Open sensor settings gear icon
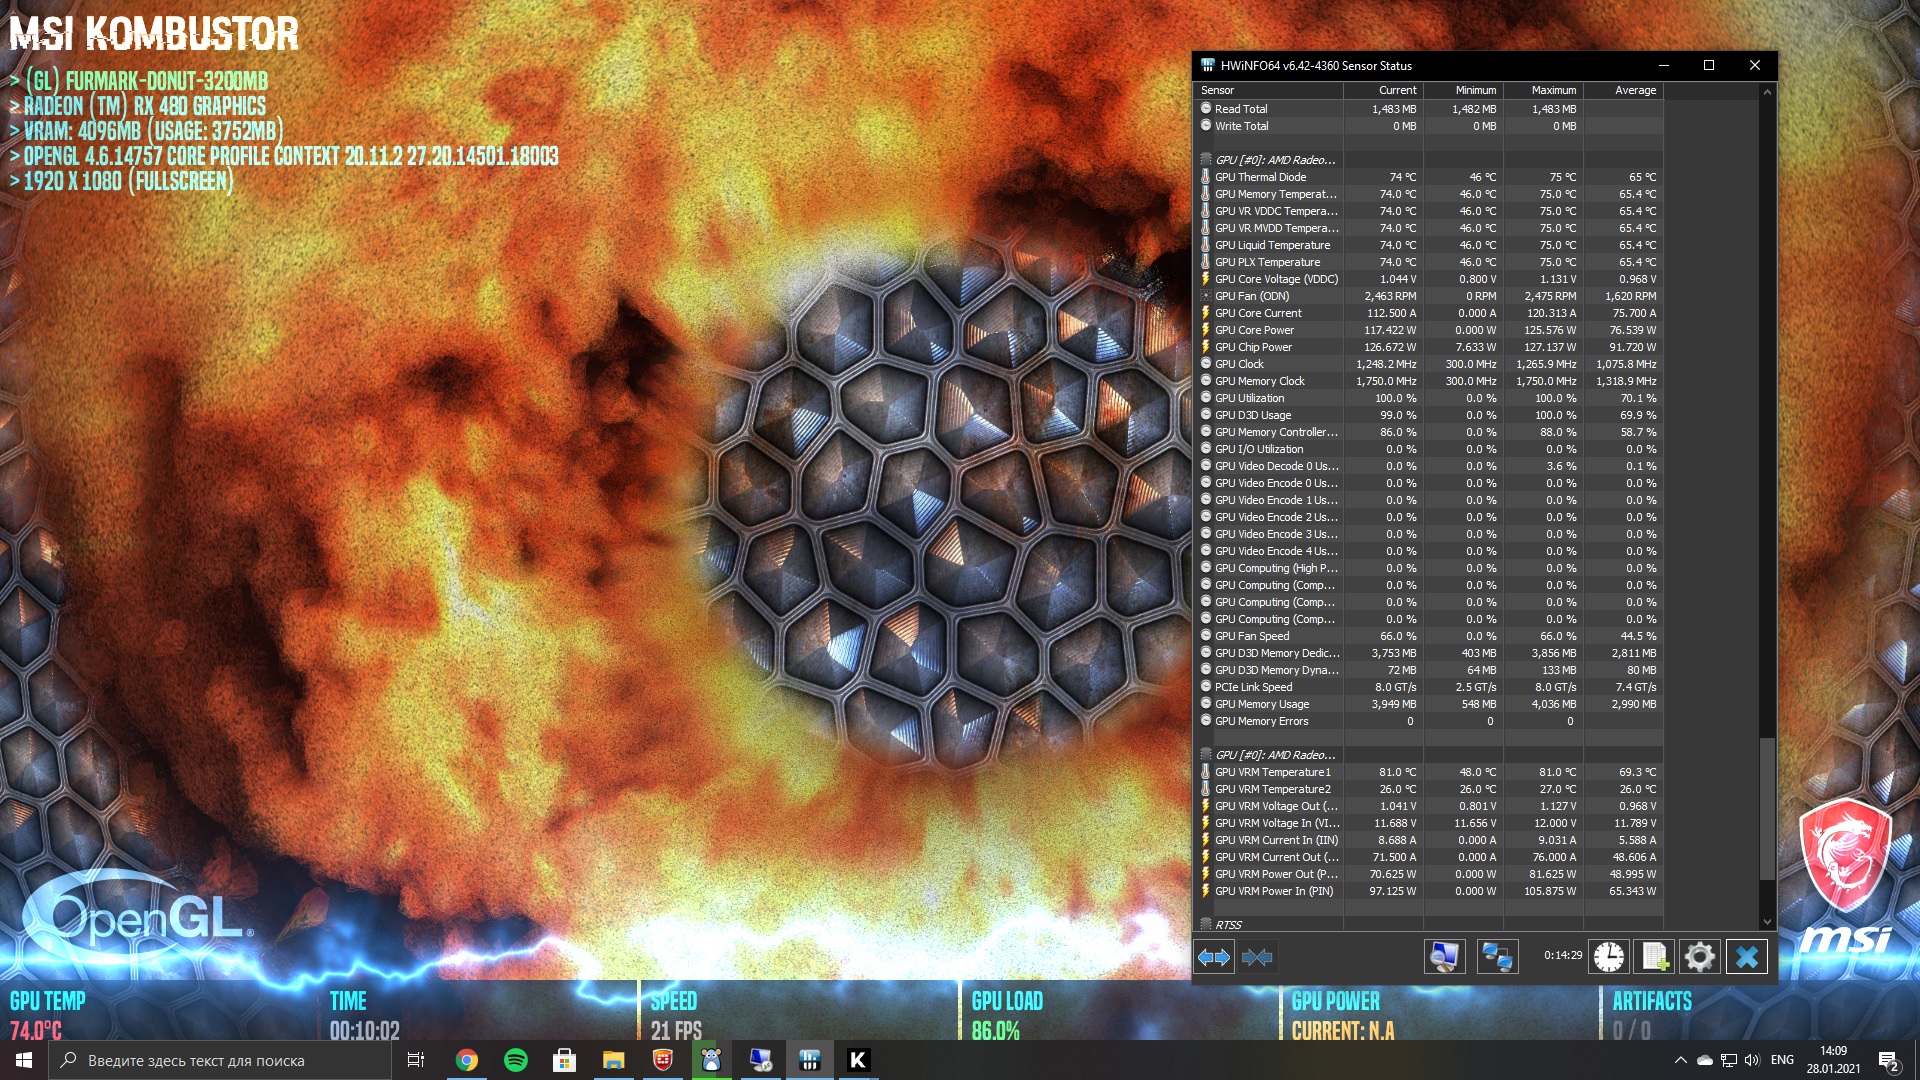 click(1699, 957)
